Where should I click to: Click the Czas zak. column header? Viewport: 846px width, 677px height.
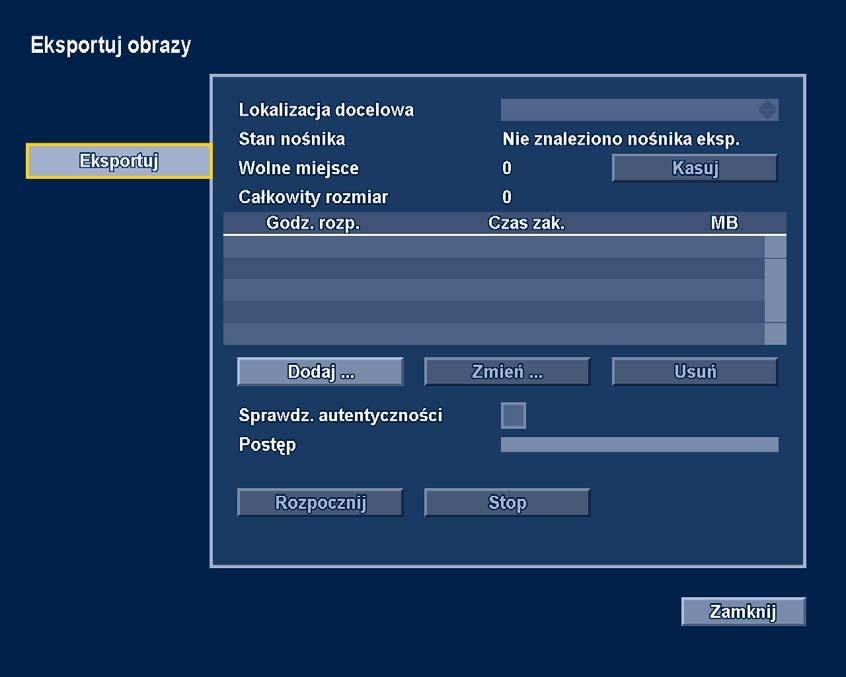526,223
